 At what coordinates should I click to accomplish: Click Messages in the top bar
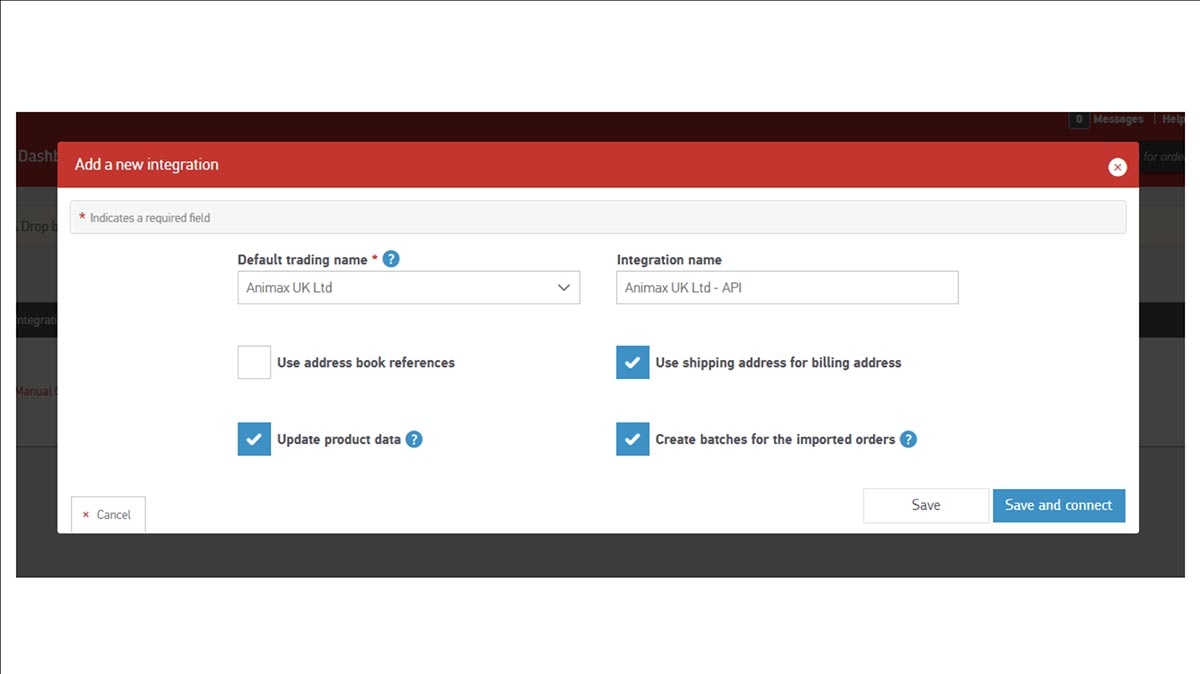1118,119
